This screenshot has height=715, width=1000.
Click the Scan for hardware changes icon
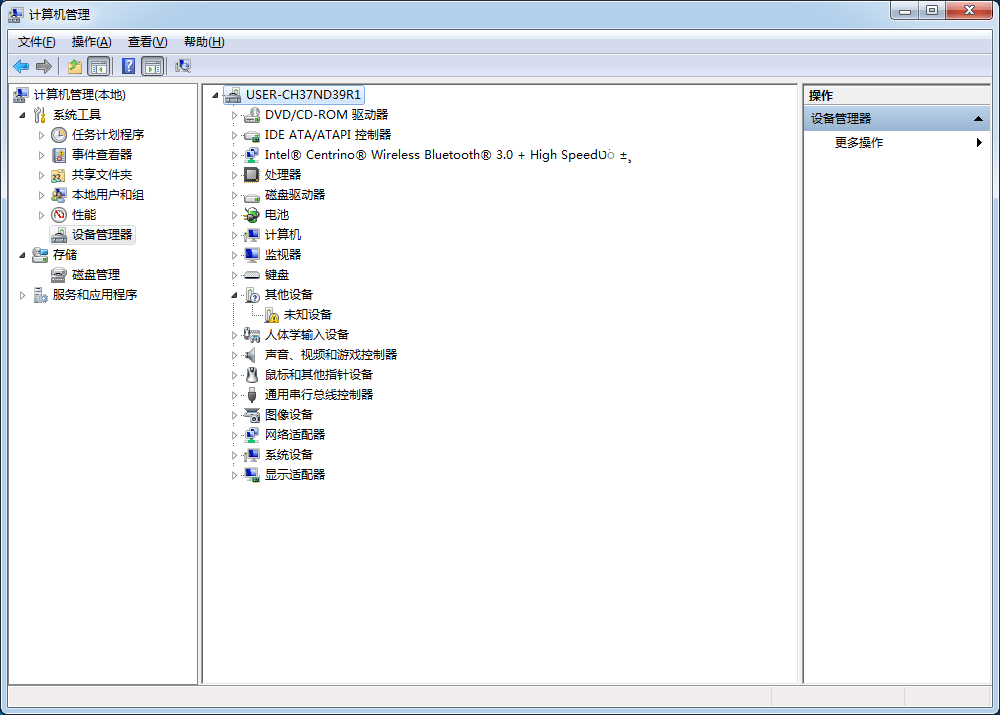point(183,66)
